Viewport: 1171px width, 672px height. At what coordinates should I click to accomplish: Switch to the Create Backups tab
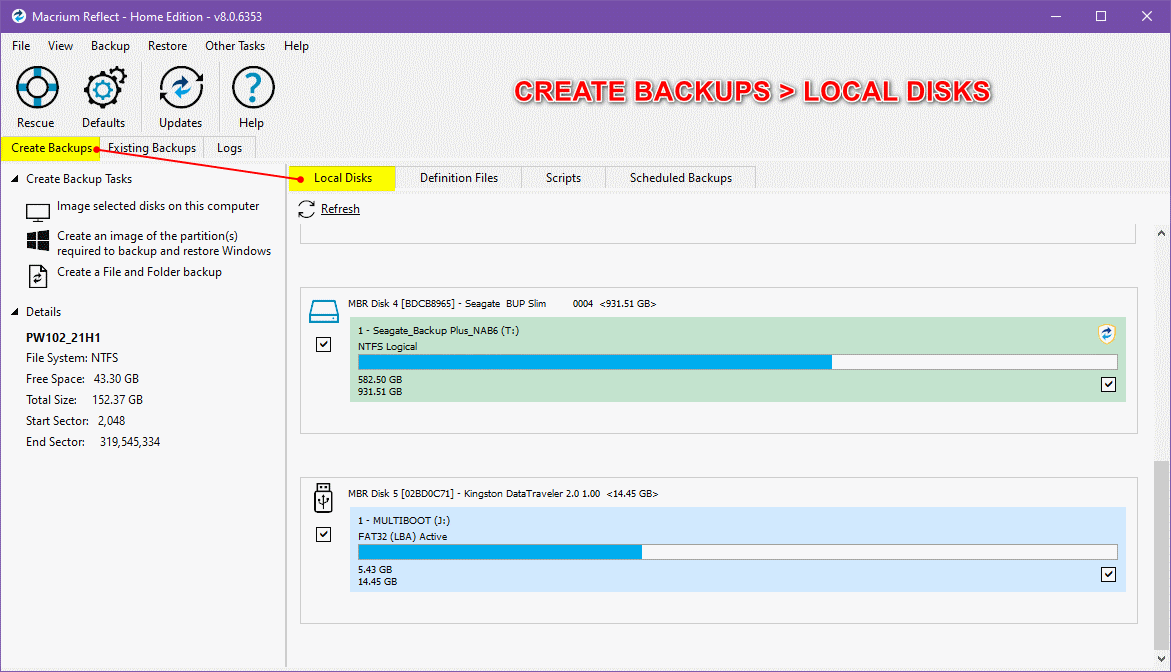coord(51,148)
